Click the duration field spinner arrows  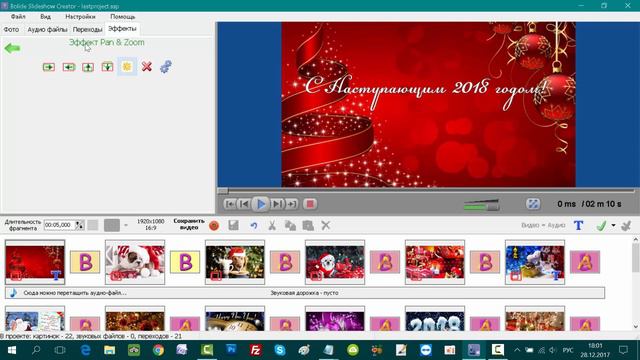(80, 225)
